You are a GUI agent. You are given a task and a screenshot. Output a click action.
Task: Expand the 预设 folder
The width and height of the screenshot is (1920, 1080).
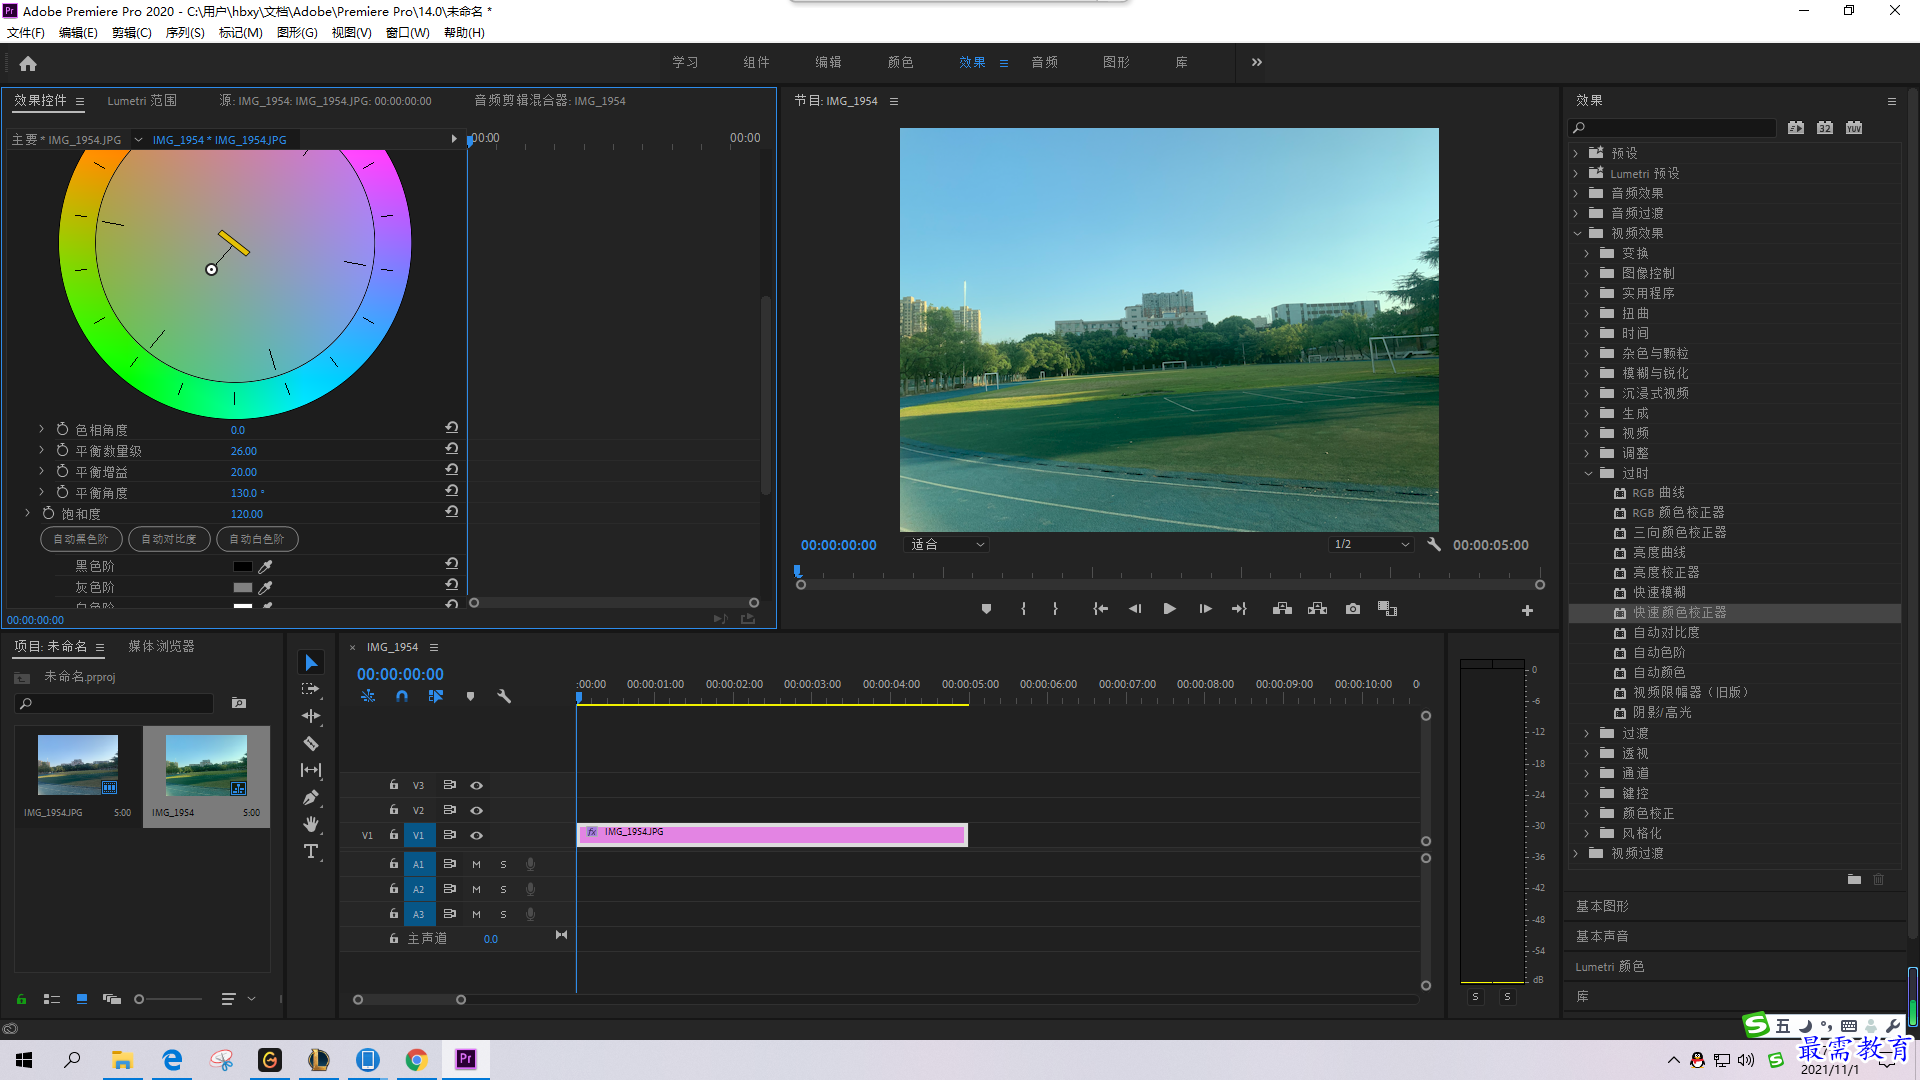(x=1576, y=153)
